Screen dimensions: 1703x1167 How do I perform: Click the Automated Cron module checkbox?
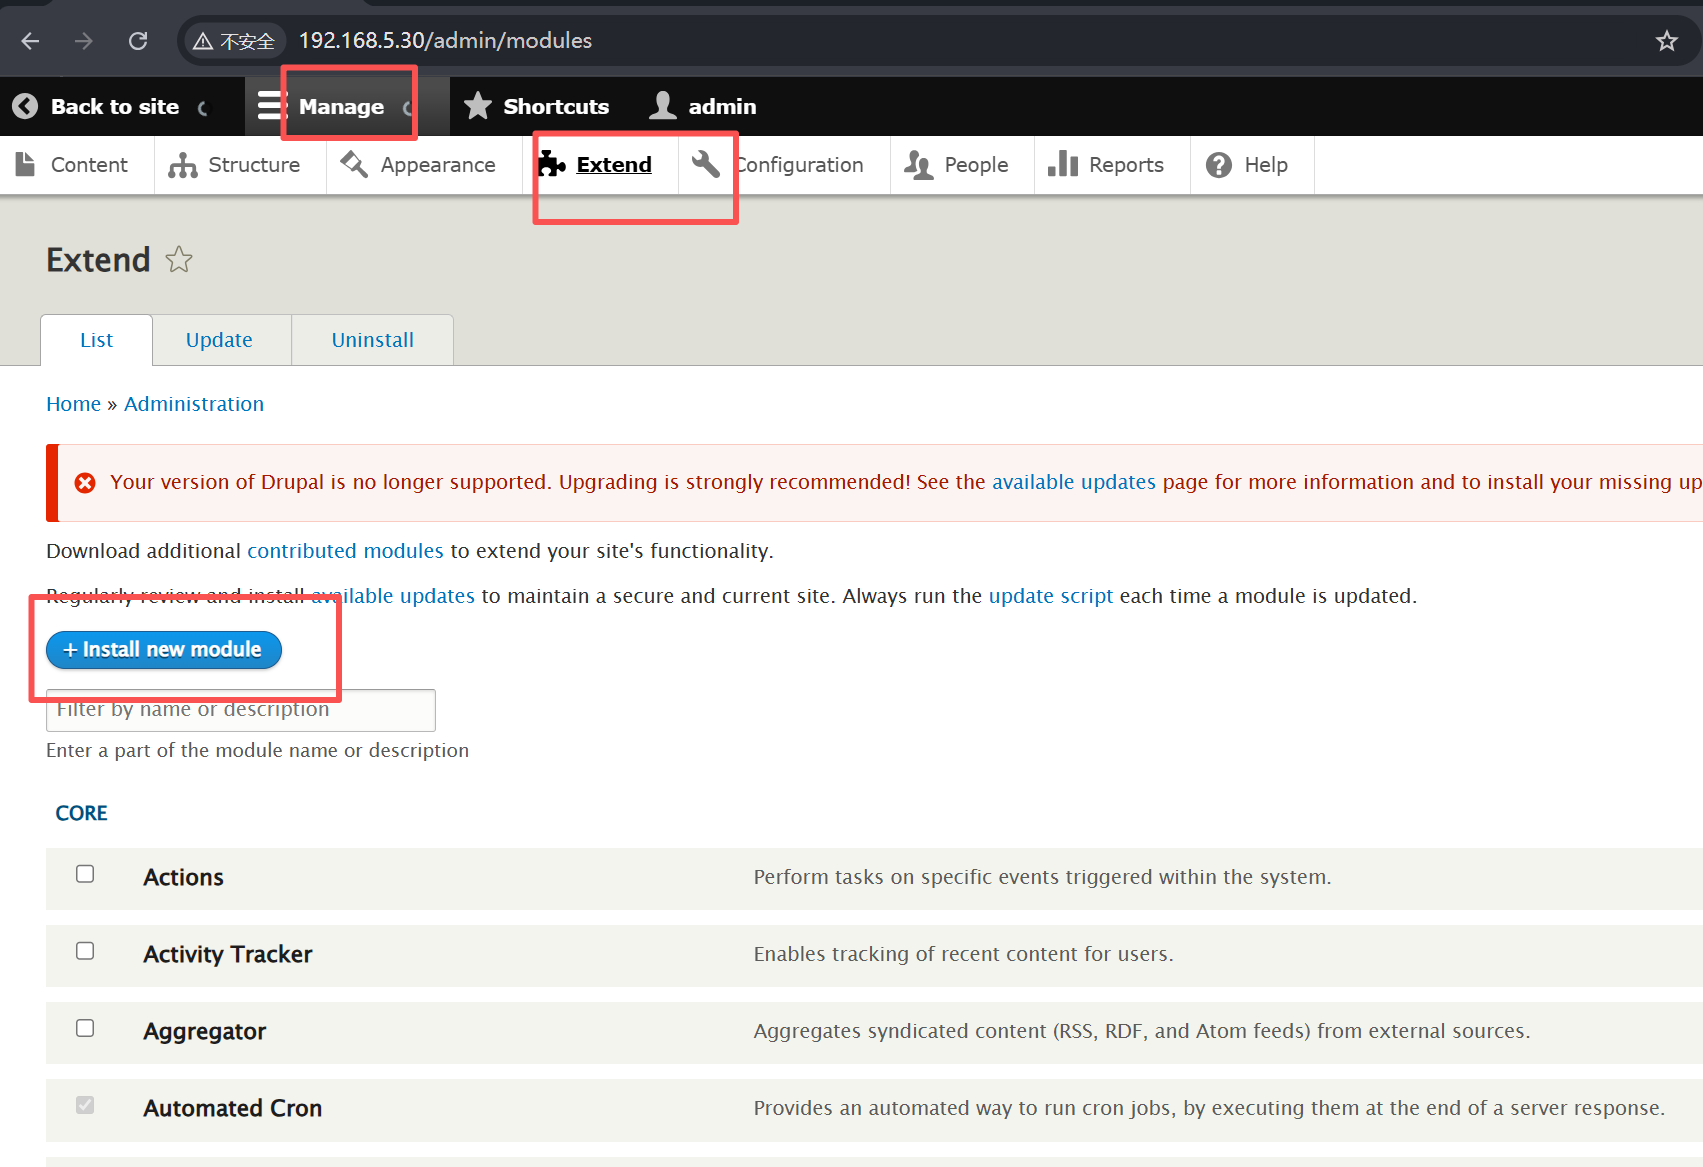(x=85, y=1105)
